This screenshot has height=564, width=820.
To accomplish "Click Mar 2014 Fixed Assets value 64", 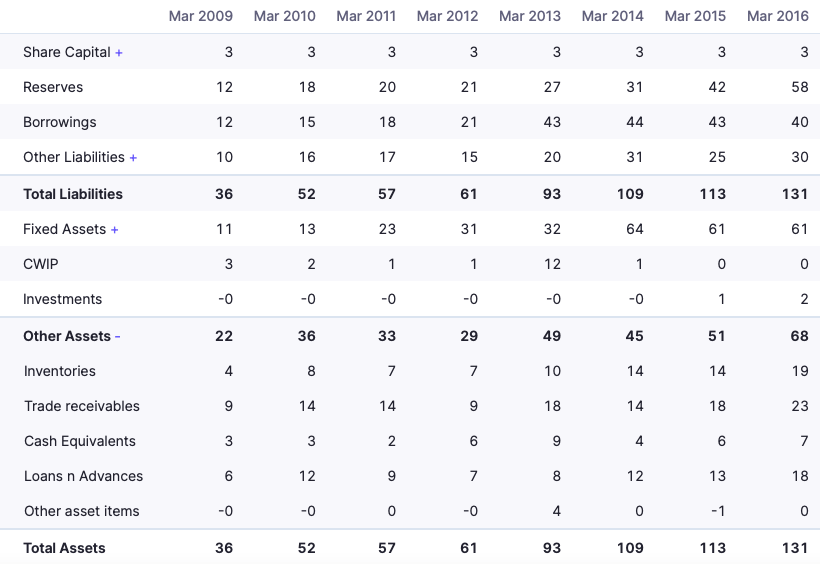I will pyautogui.click(x=635, y=229).
